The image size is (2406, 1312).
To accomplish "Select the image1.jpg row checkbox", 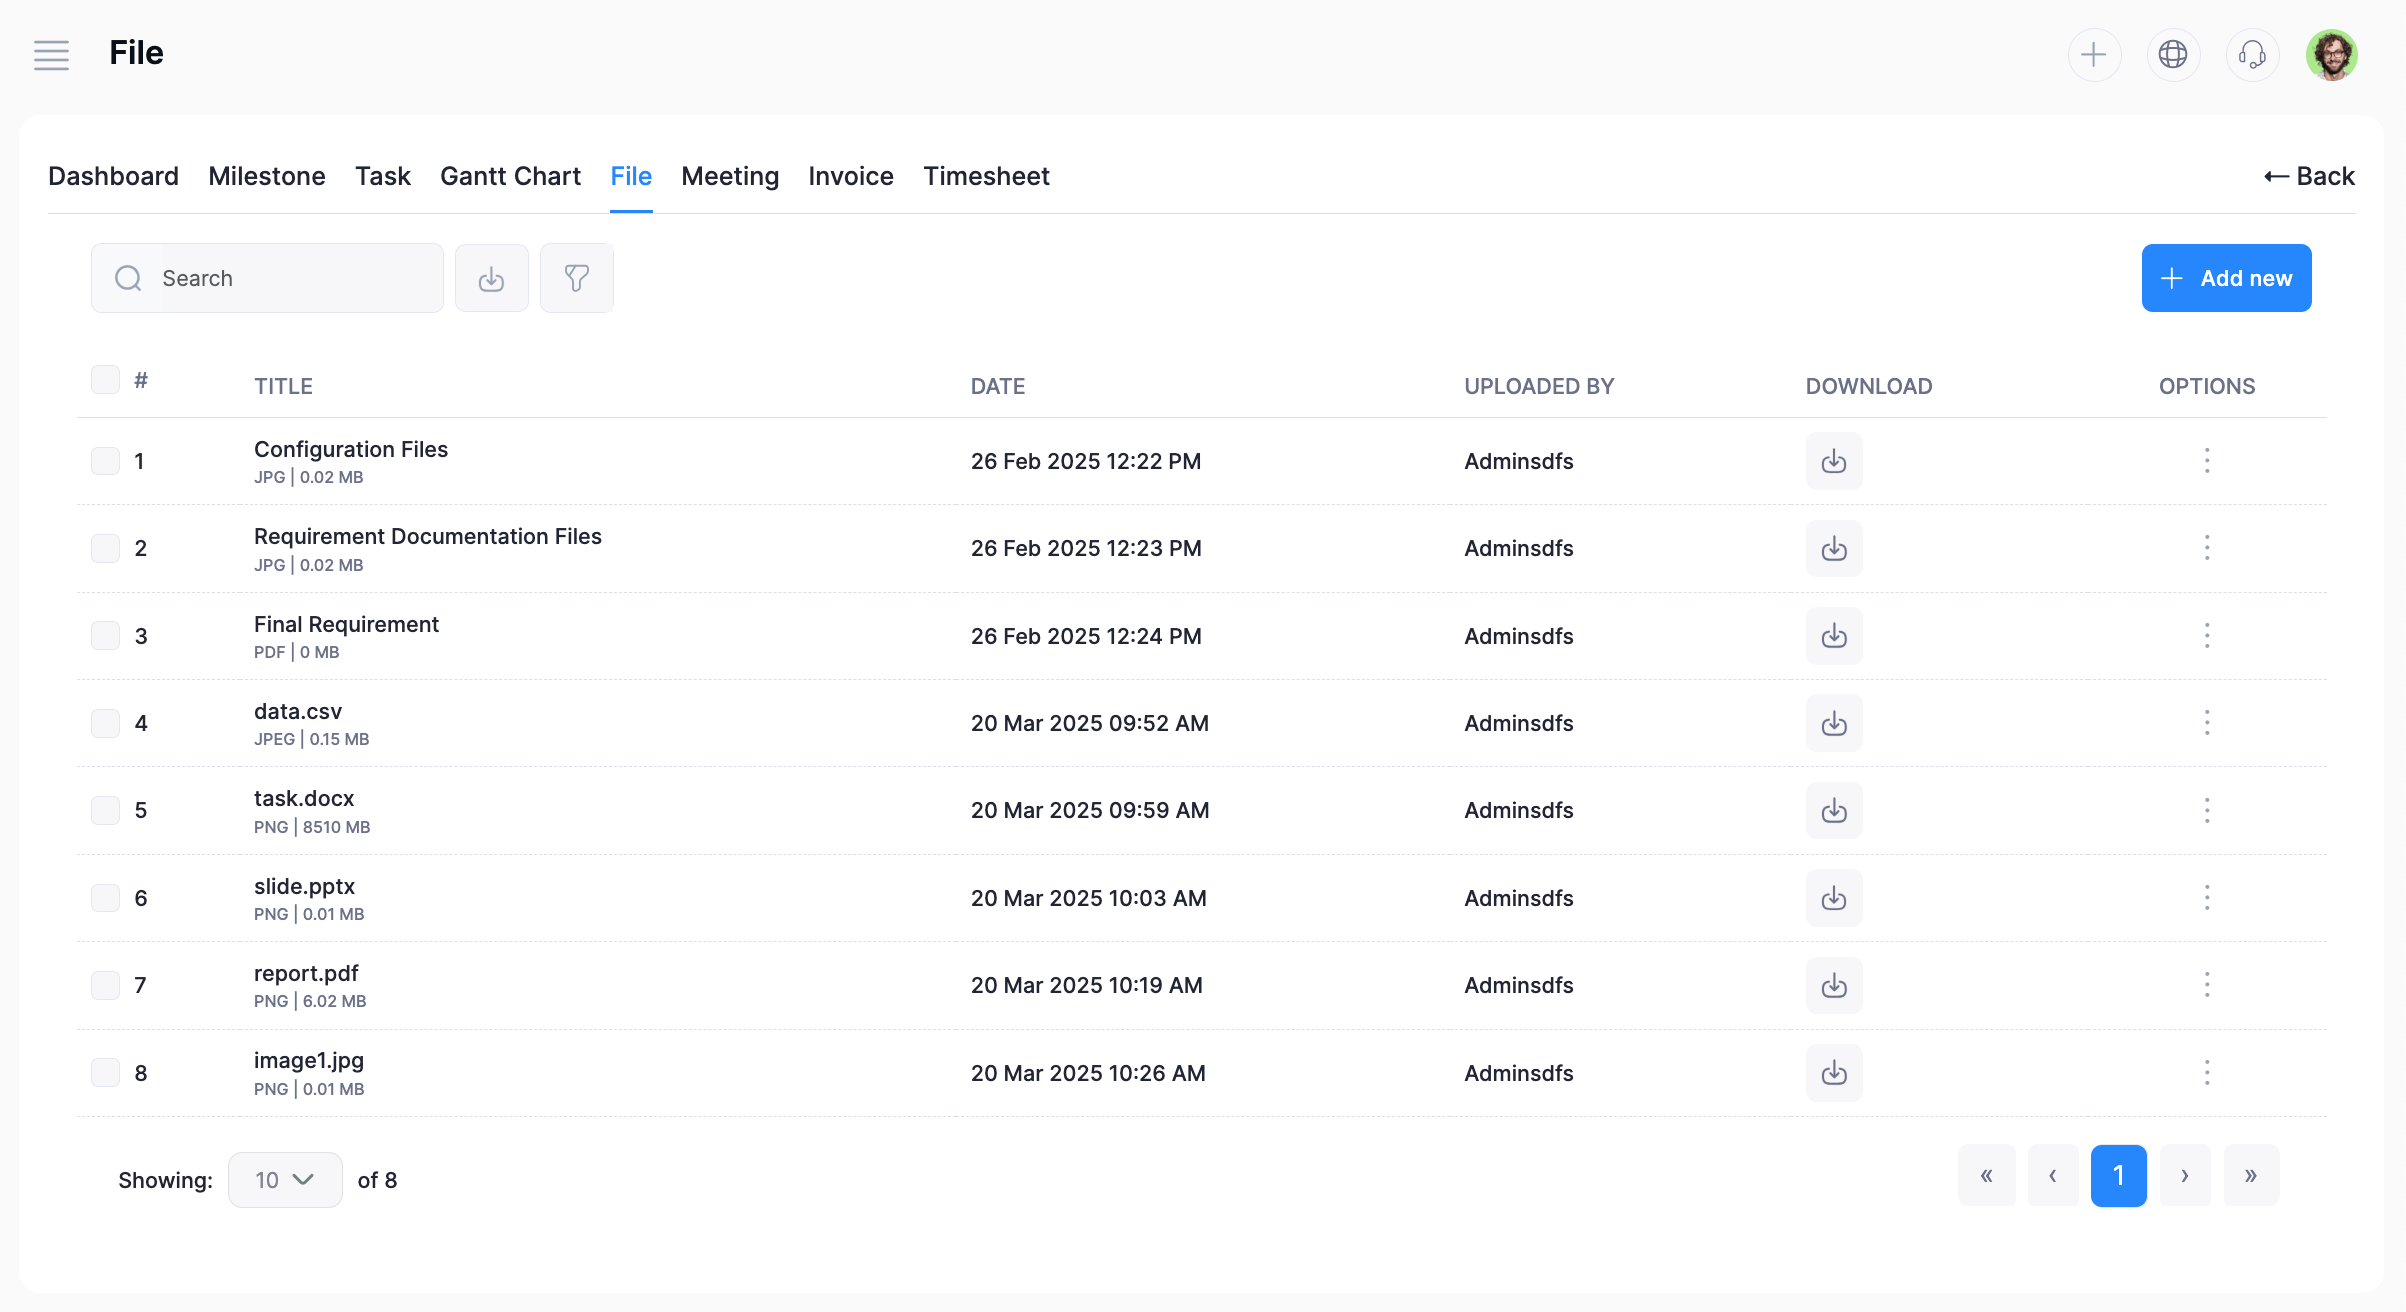I will pos(105,1073).
